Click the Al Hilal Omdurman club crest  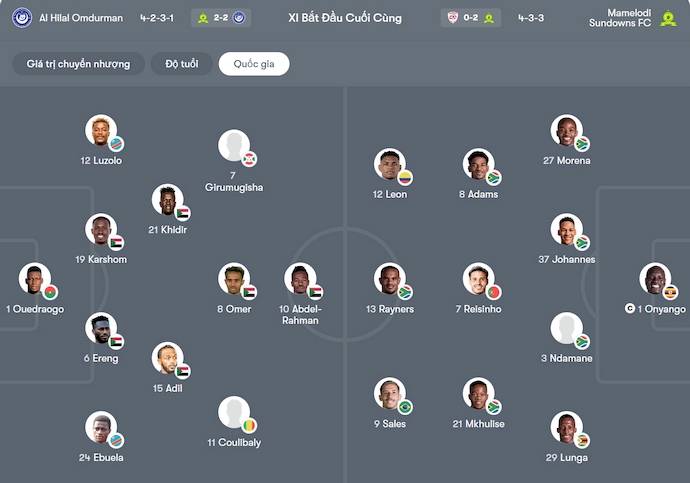[22, 18]
